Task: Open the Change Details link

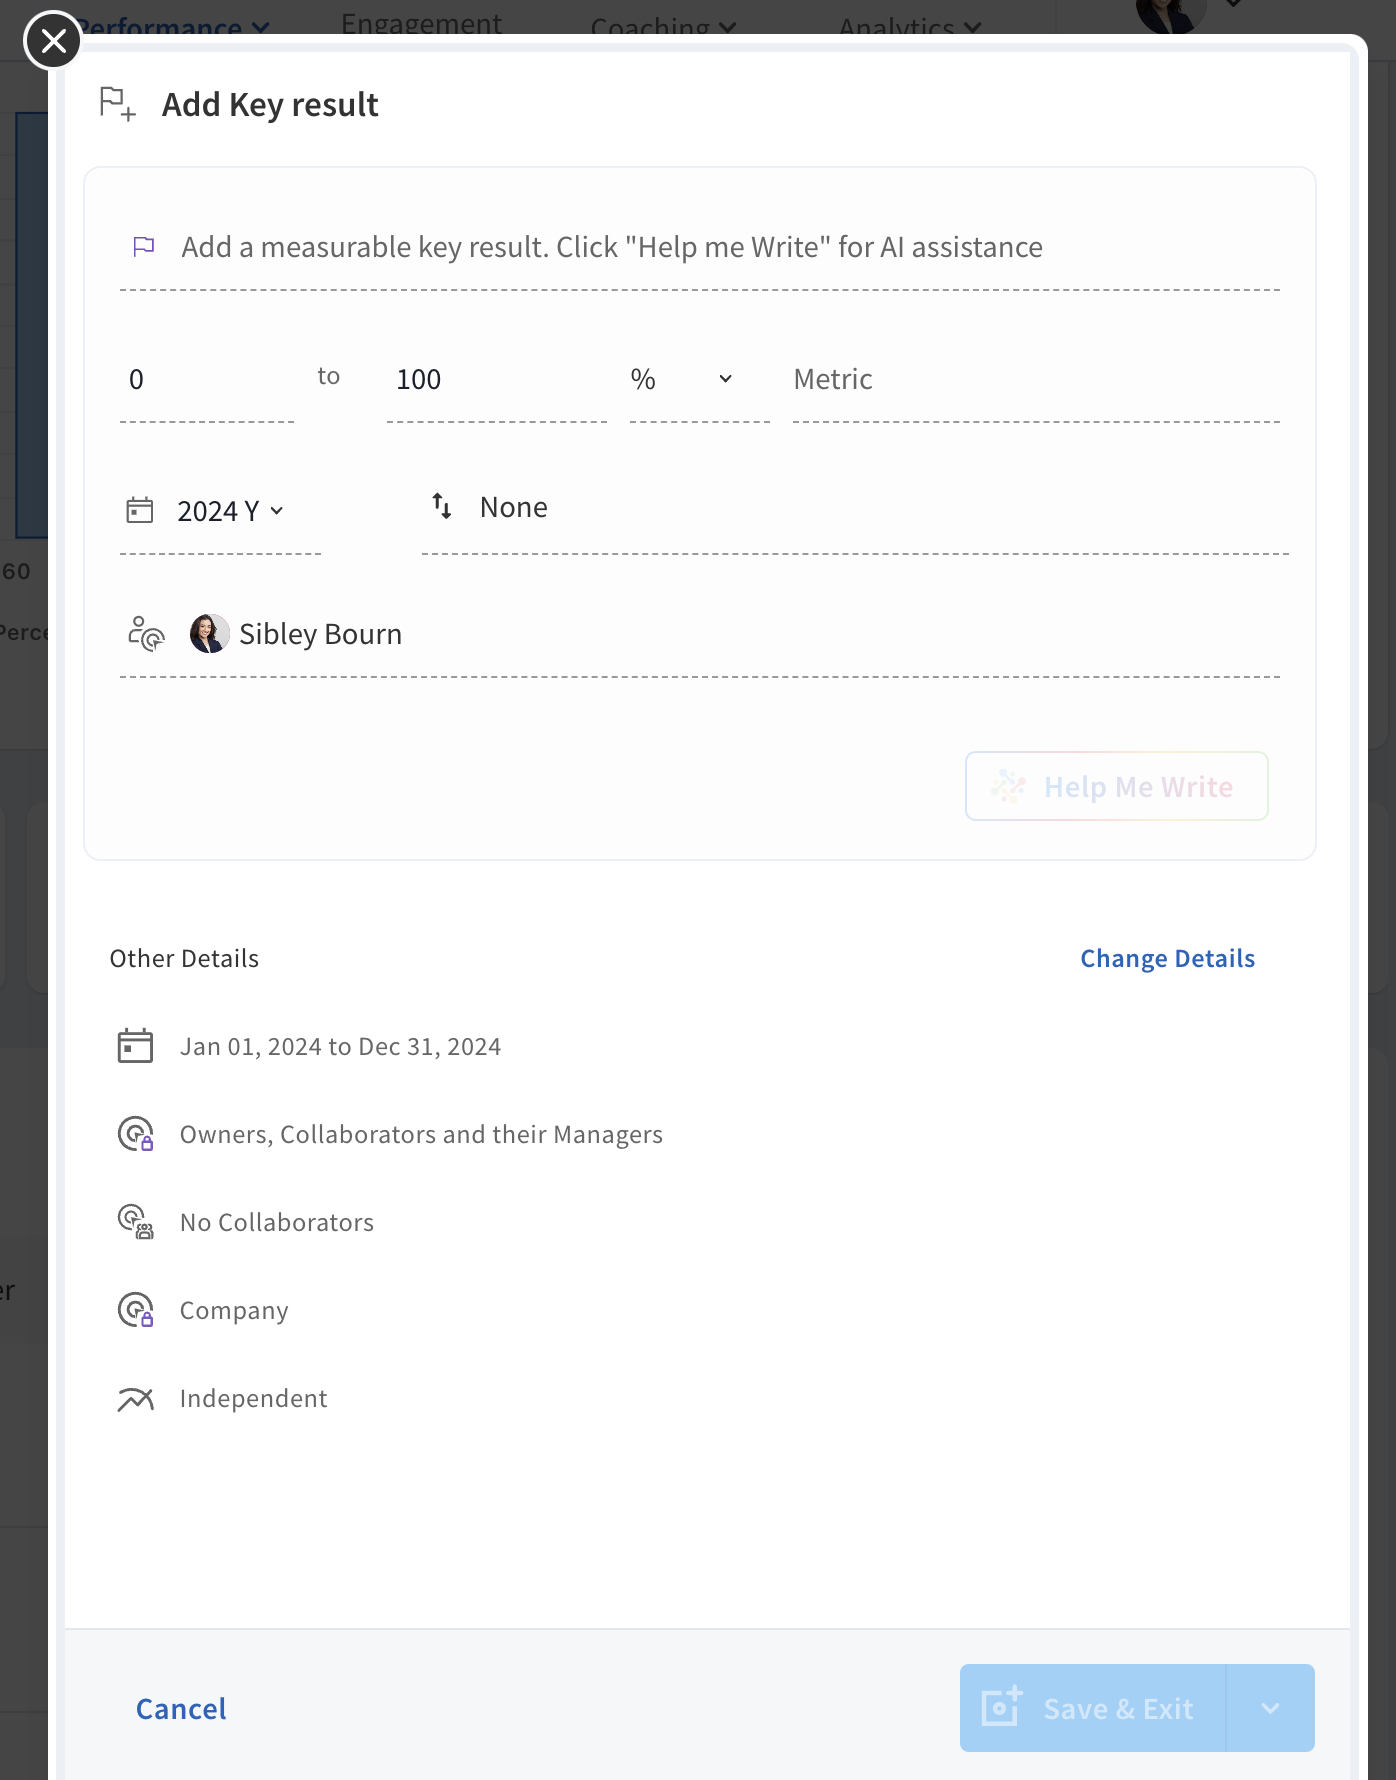Action: (x=1167, y=958)
